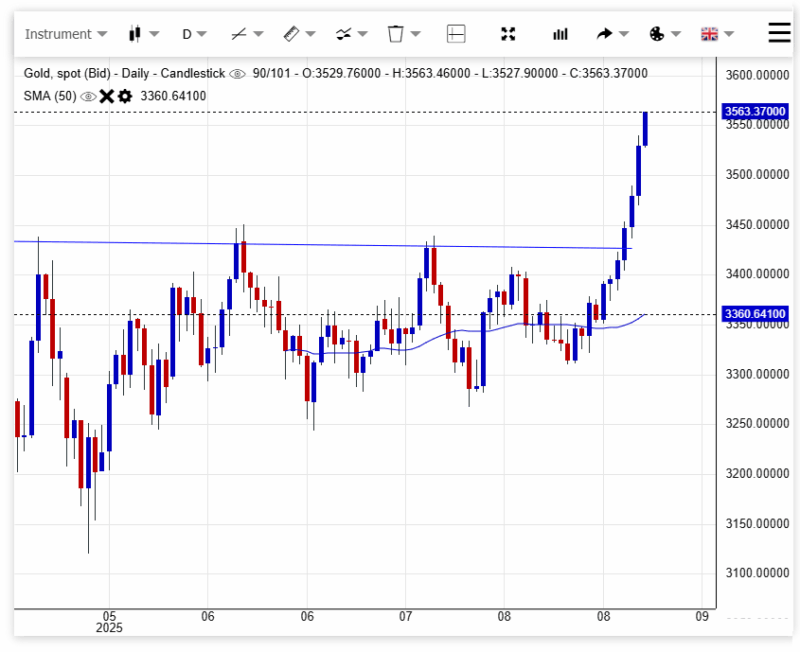Open the line drawing tools menu
Image resolution: width=800 pixels, height=652 pixels.
pyautogui.click(x=246, y=34)
